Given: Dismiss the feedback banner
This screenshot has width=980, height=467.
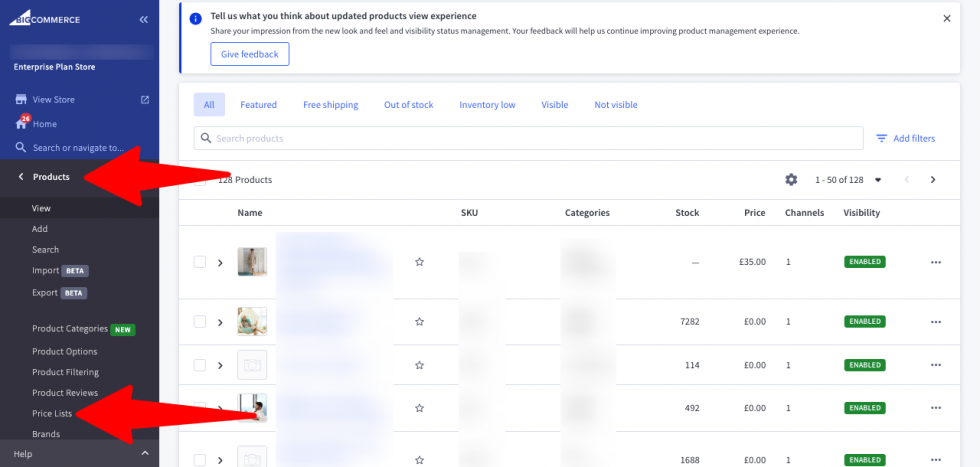Looking at the screenshot, I should 947,18.
